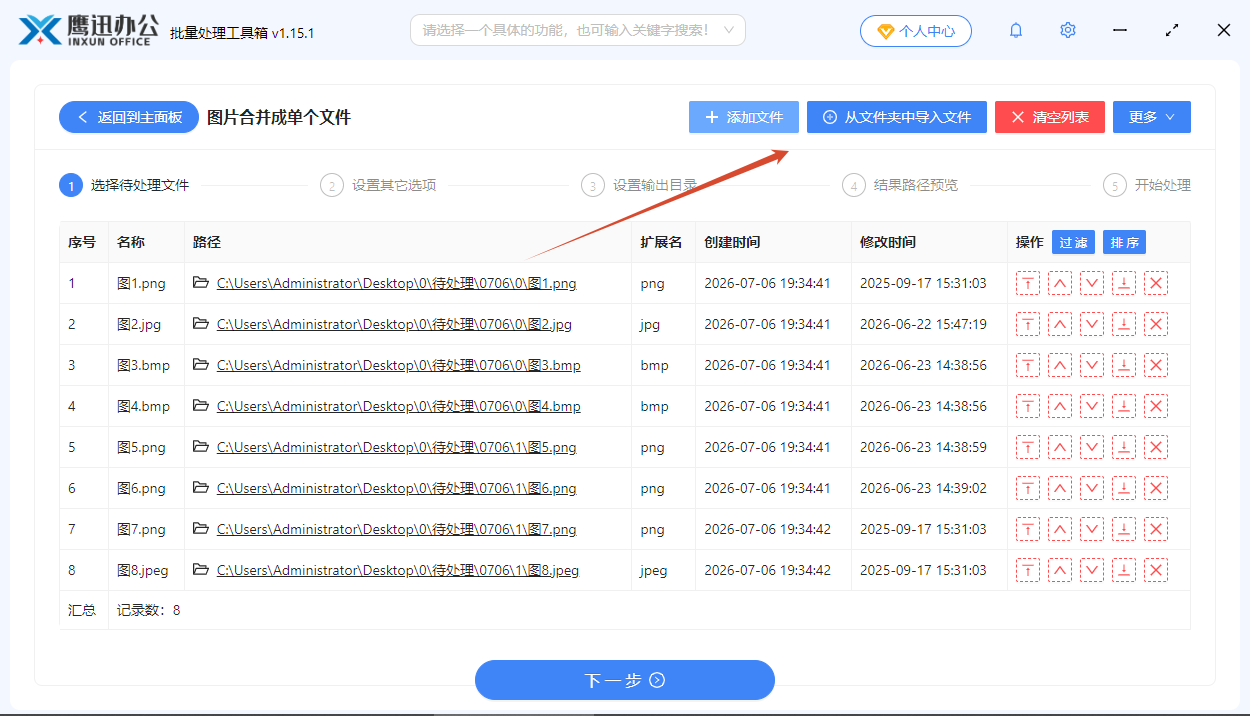Send 图4.bmp row to bottom
Screen dimensions: 1250x716
[x=1124, y=406]
